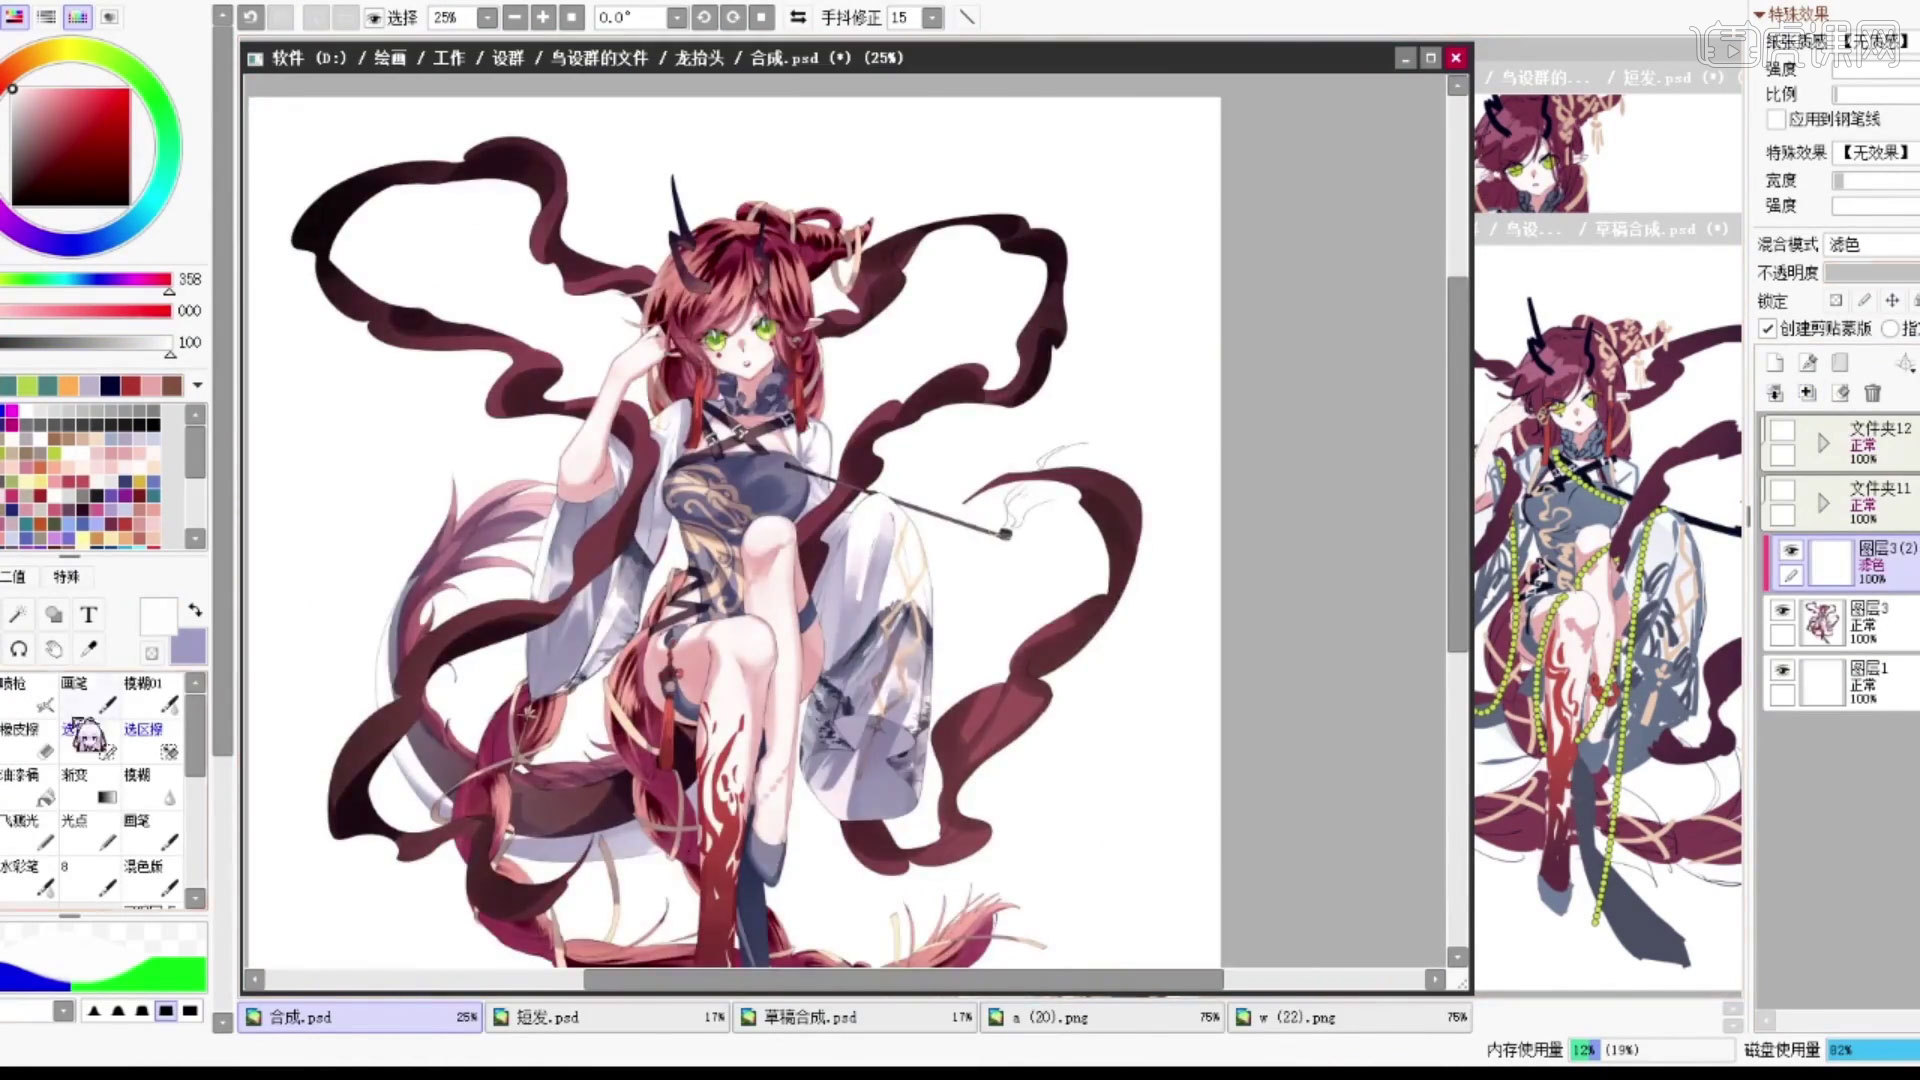Choose the 选区擦 selection eraser tool
Viewport: 1920px width, 1080px height.
tap(152, 741)
